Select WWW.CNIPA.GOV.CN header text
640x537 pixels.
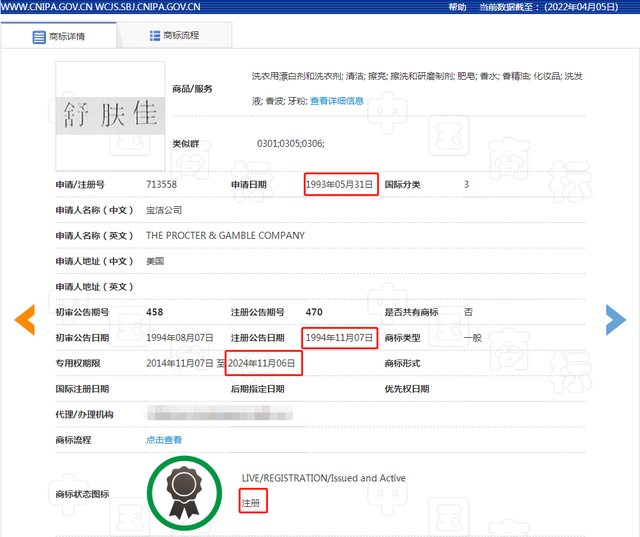click(47, 7)
